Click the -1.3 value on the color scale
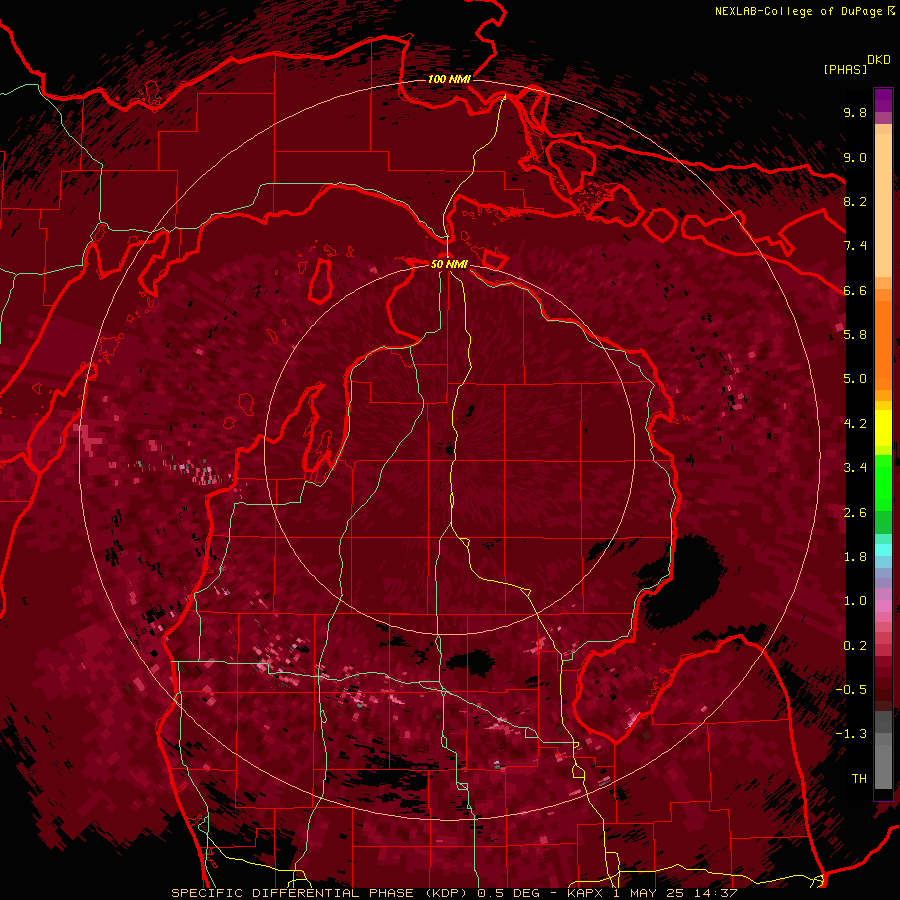Screen dimensions: 900x900 (x=851, y=734)
